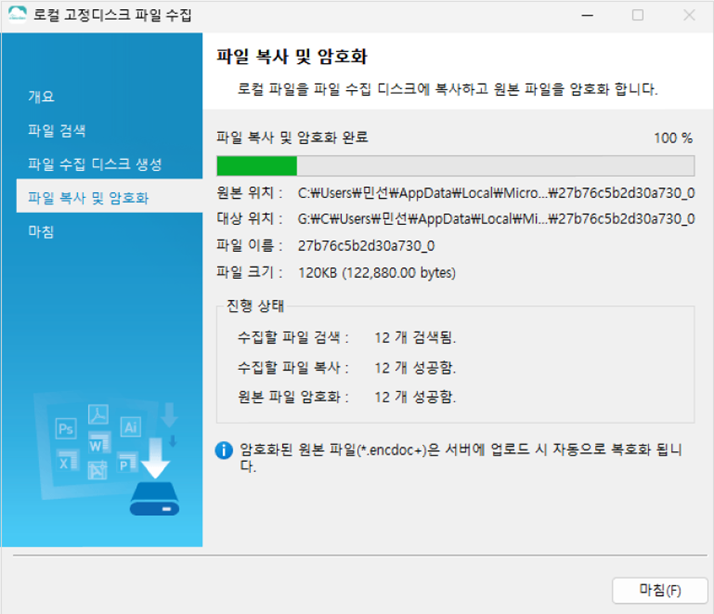Image resolution: width=714 pixels, height=614 pixels.
Task: Select the 개요 step in sidebar
Action: click(41, 97)
